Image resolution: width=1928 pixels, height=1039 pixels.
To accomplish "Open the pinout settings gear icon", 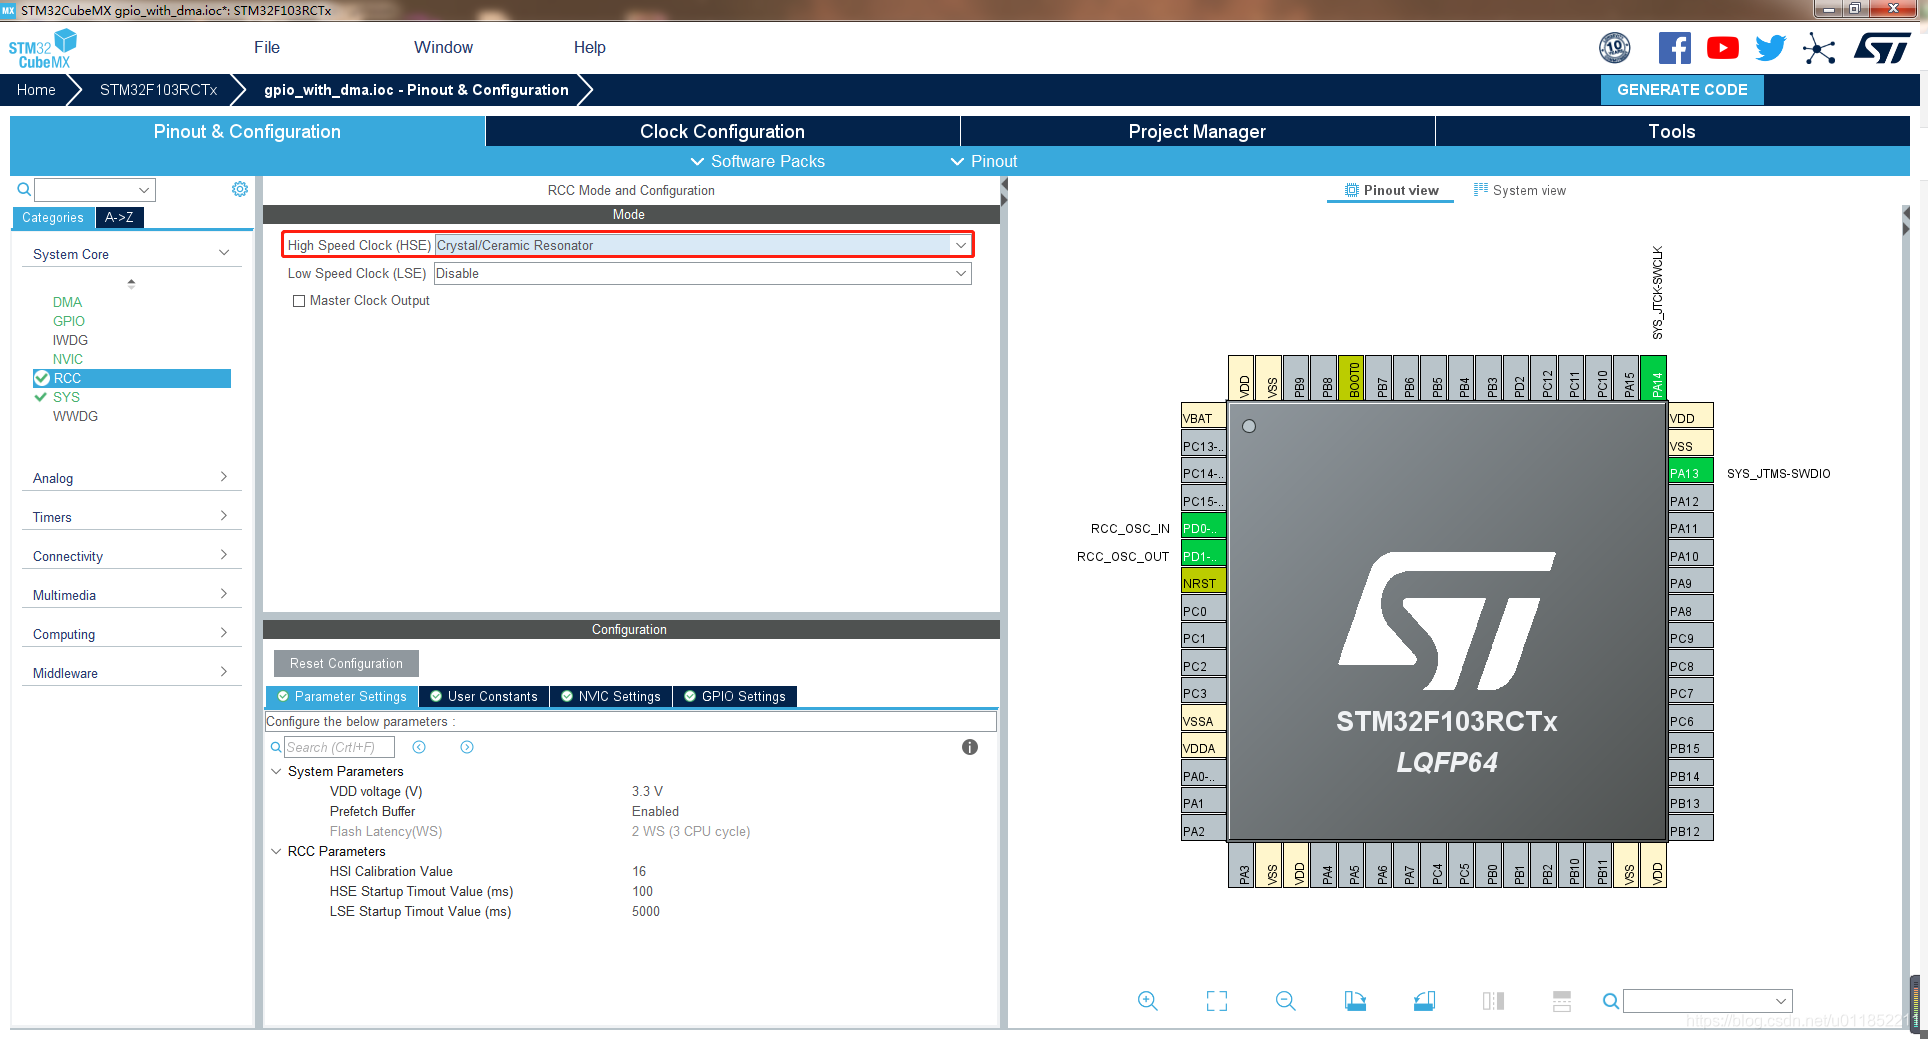I will tap(239, 189).
